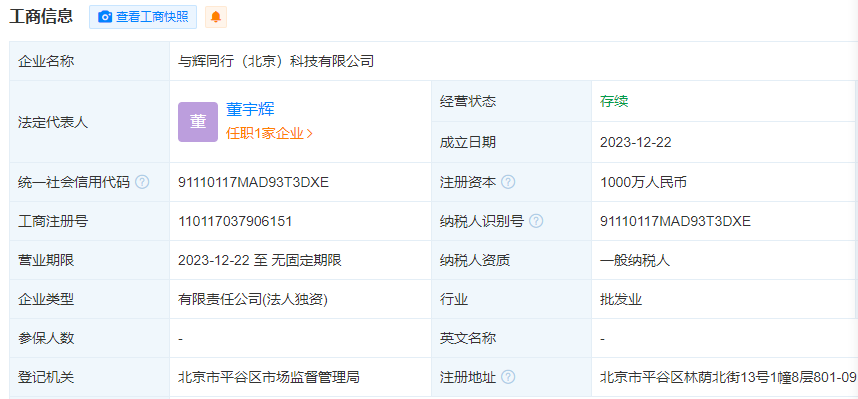
Task: Click establishment date 2023-12-22 value
Action: click(635, 143)
